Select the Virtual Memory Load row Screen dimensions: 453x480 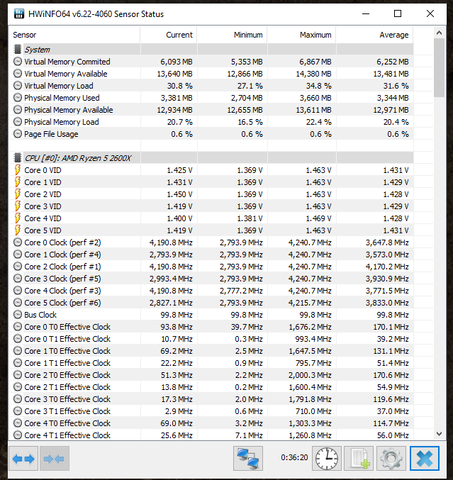[x=211, y=86]
